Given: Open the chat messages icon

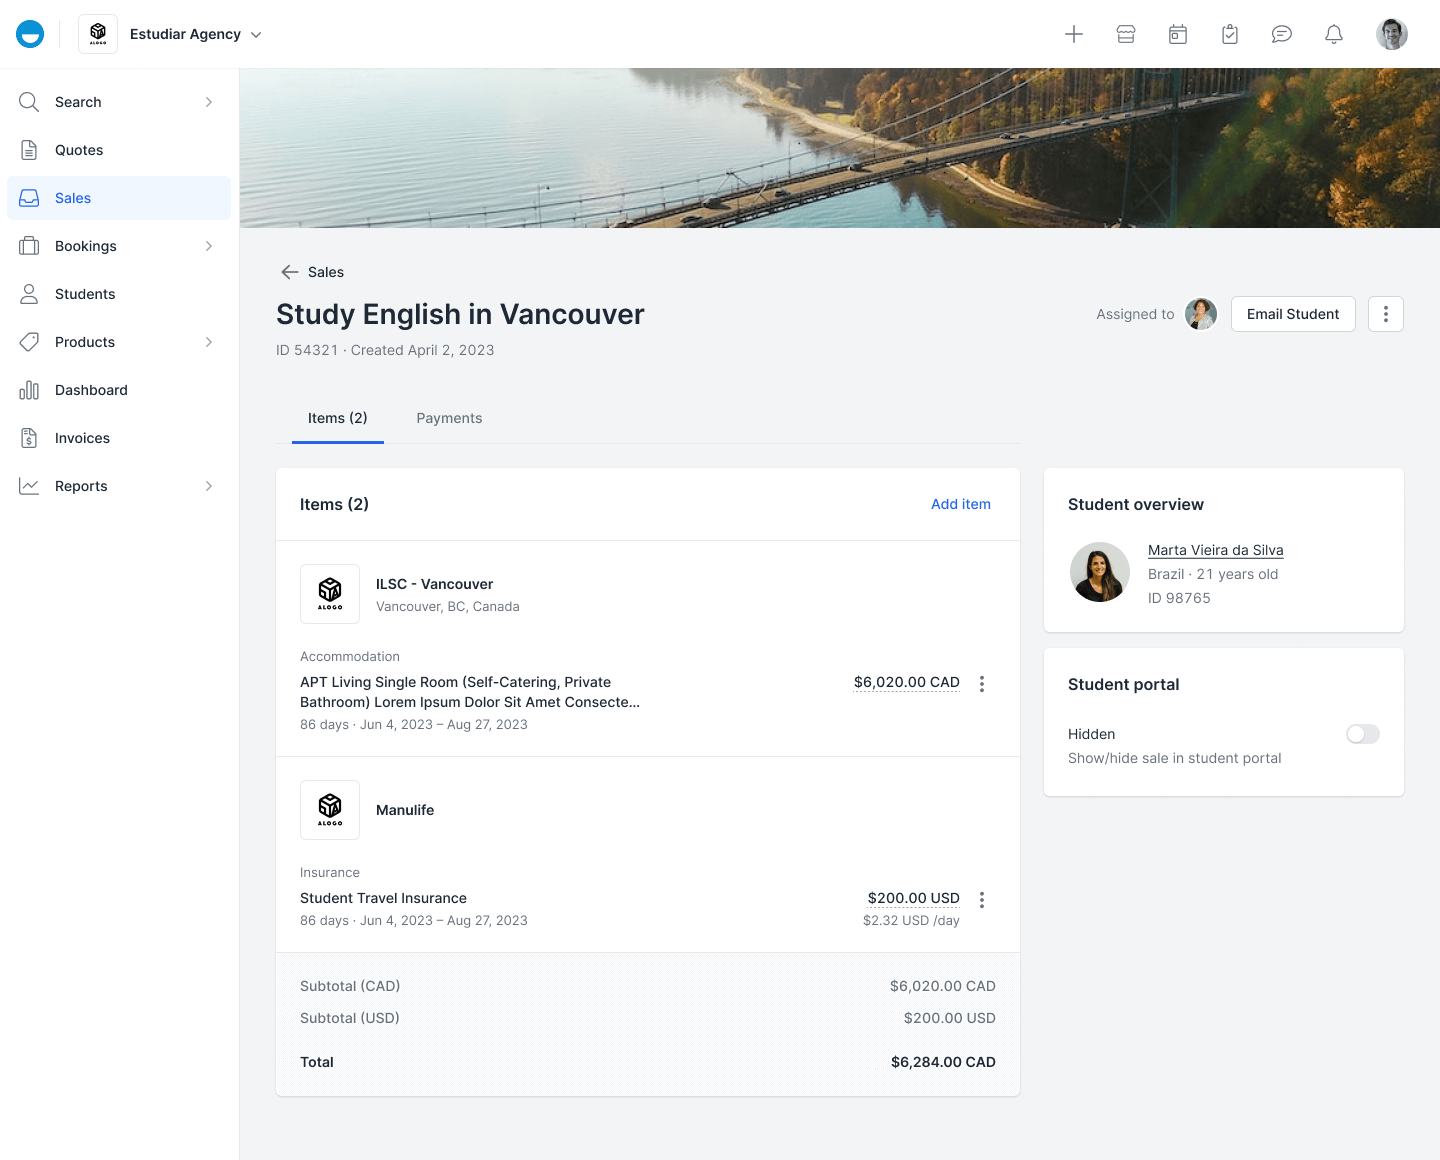Looking at the screenshot, I should (1282, 34).
